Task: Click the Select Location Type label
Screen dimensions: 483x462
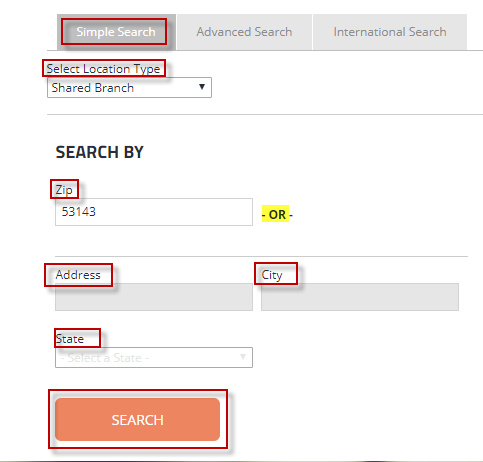Action: pyautogui.click(x=103, y=69)
